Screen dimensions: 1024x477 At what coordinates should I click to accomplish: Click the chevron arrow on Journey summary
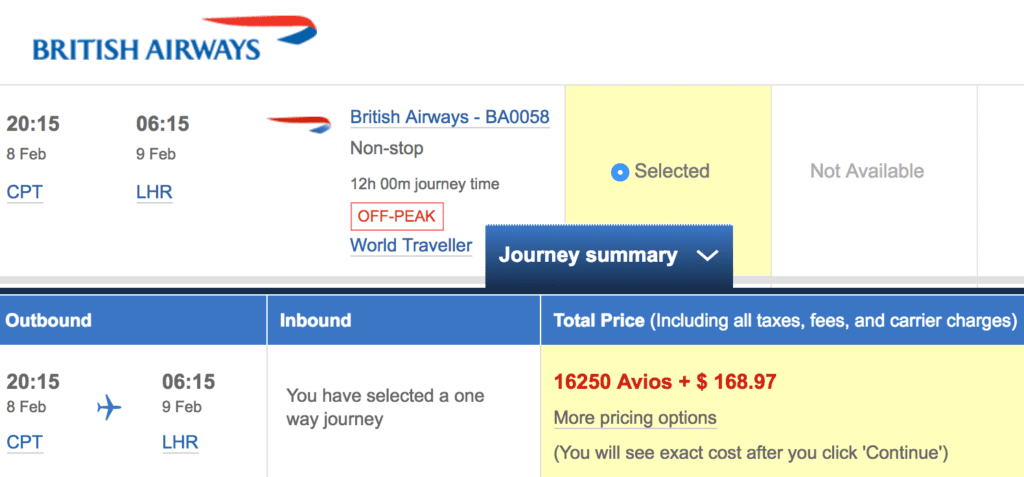(x=707, y=256)
